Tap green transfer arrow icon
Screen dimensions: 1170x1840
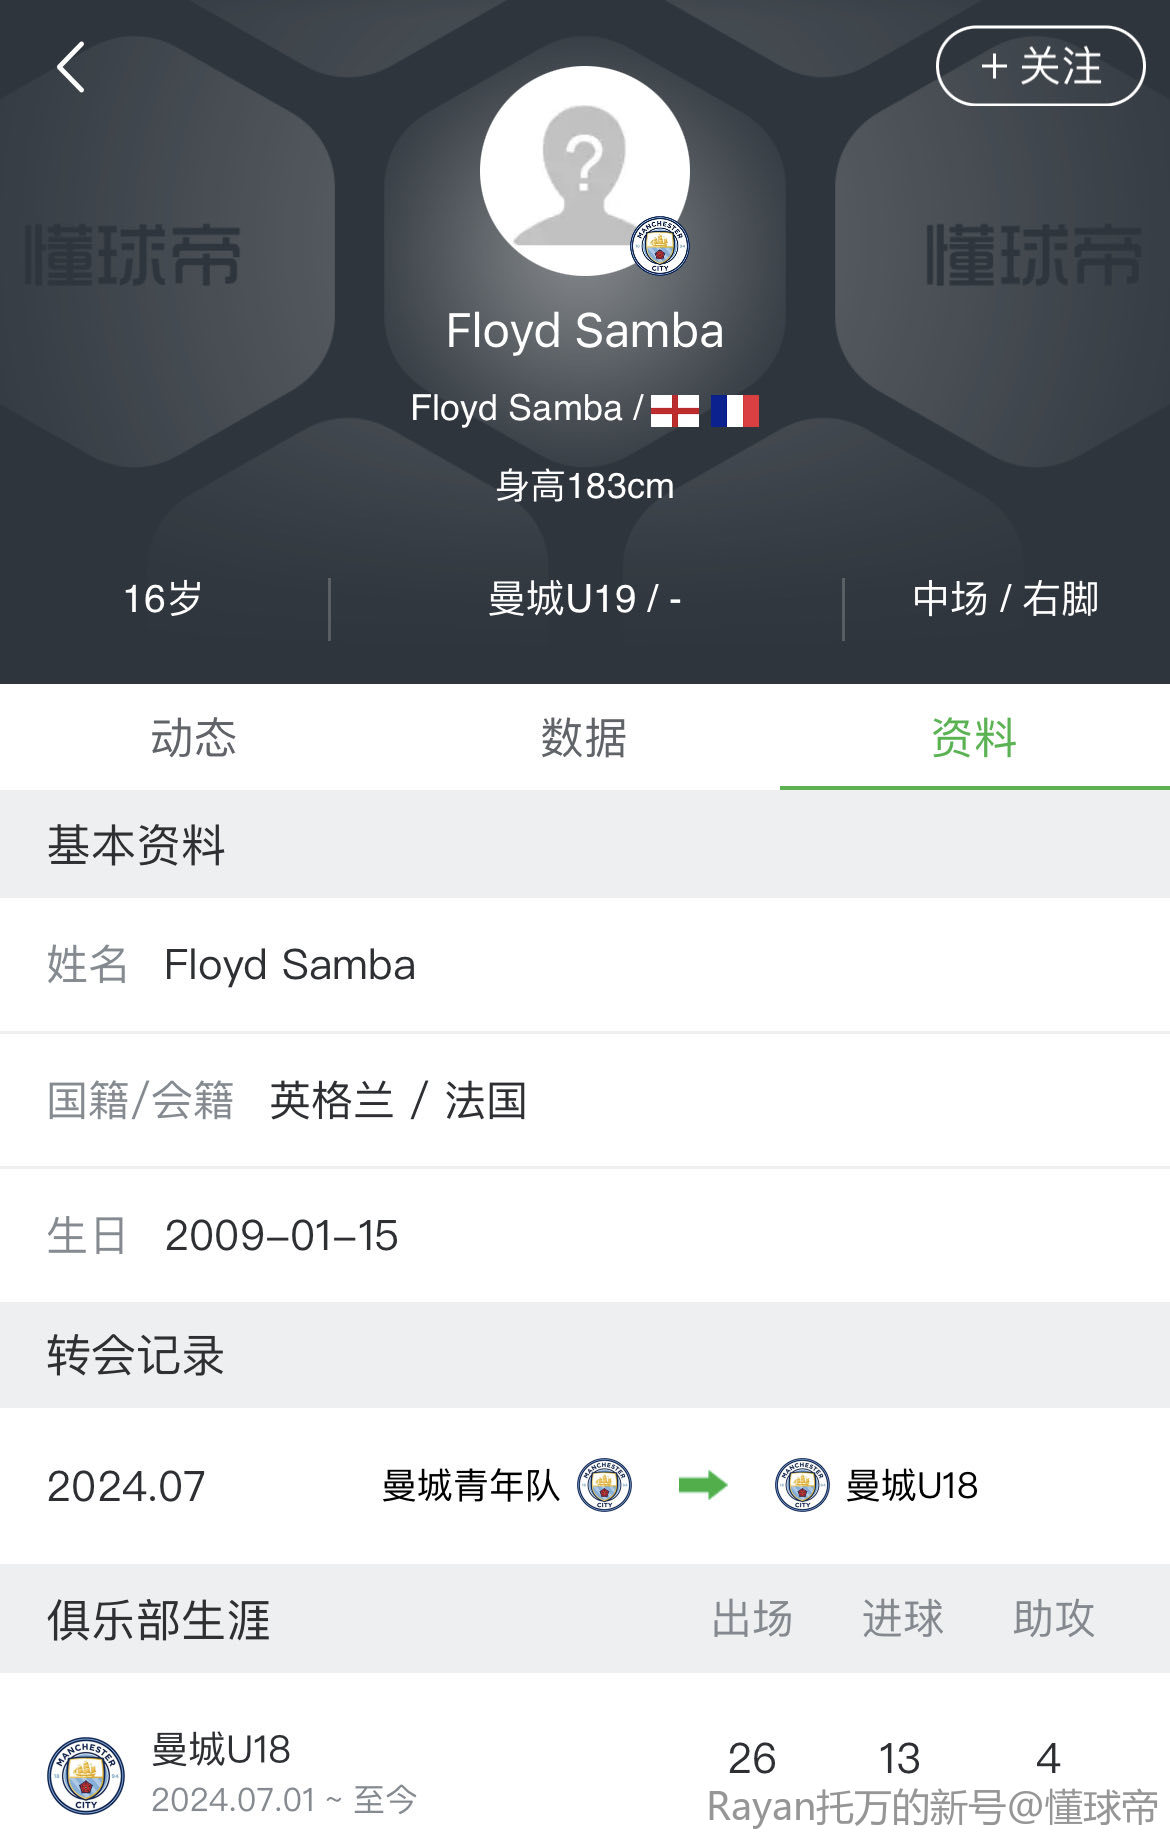pyautogui.click(x=703, y=1485)
